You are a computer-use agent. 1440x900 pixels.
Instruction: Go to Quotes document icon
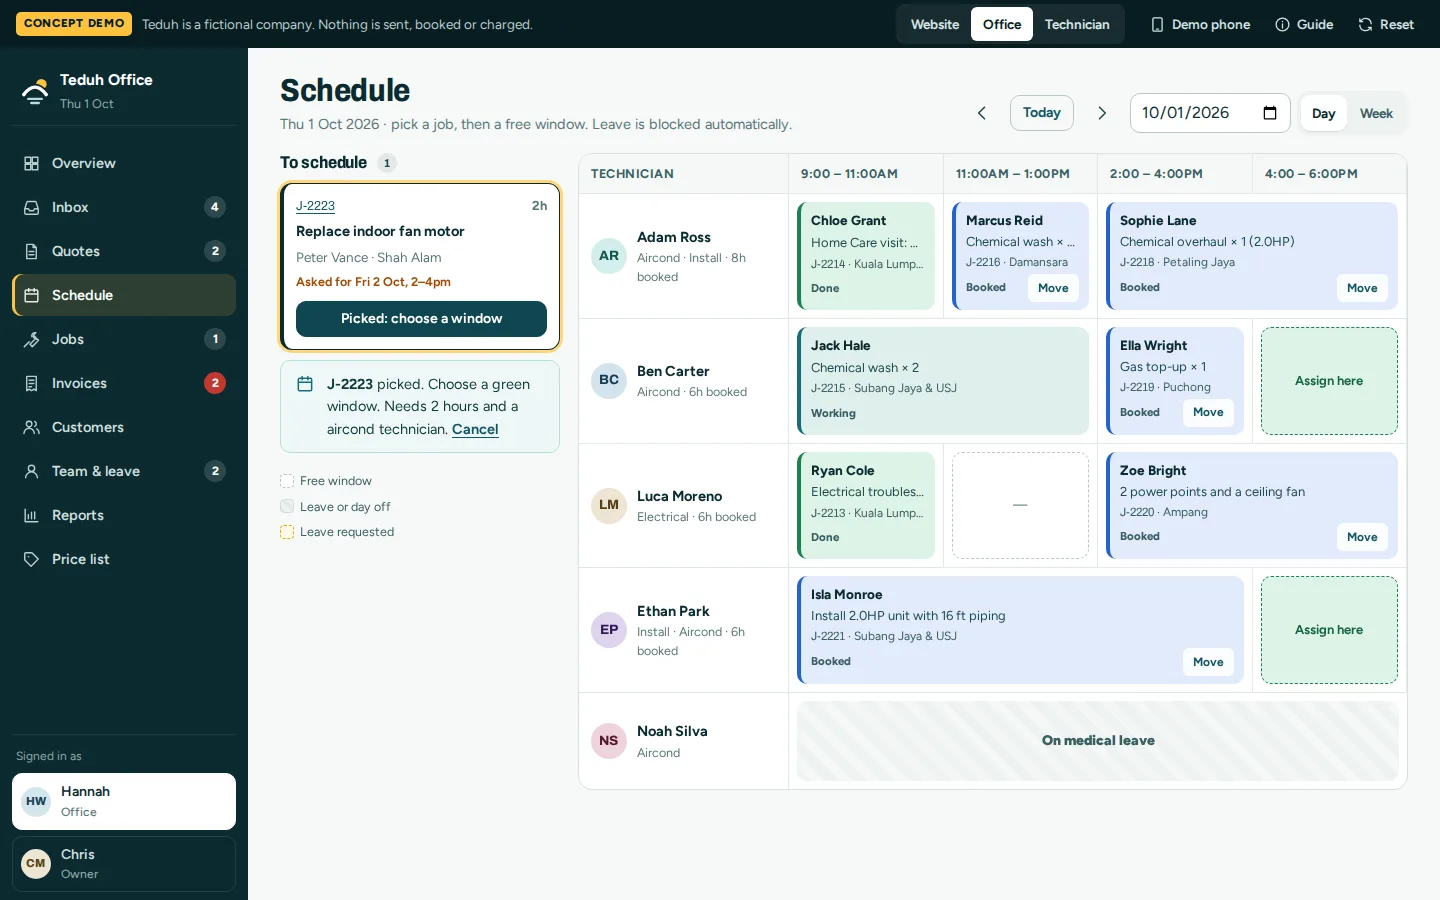32,251
